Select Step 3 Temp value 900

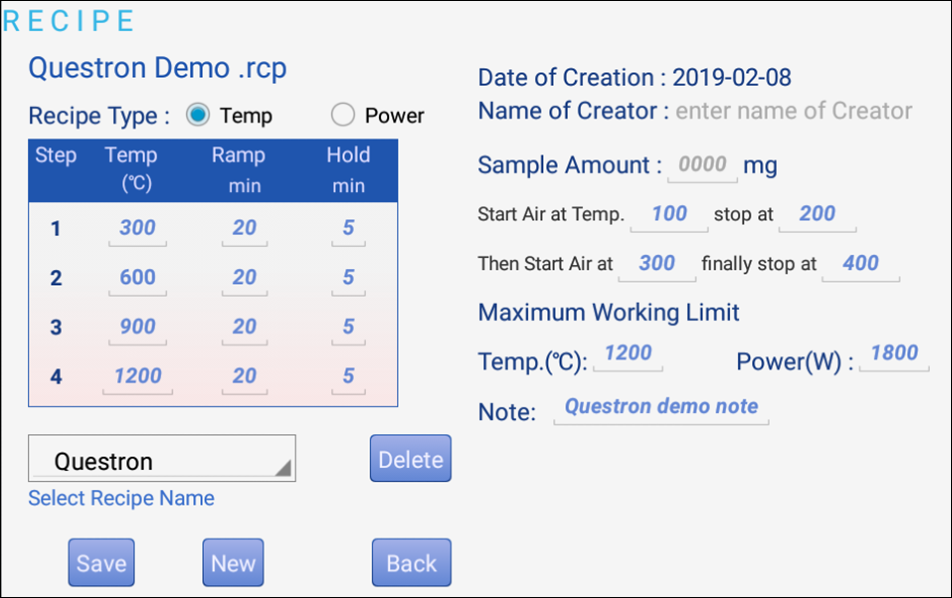[x=137, y=326]
